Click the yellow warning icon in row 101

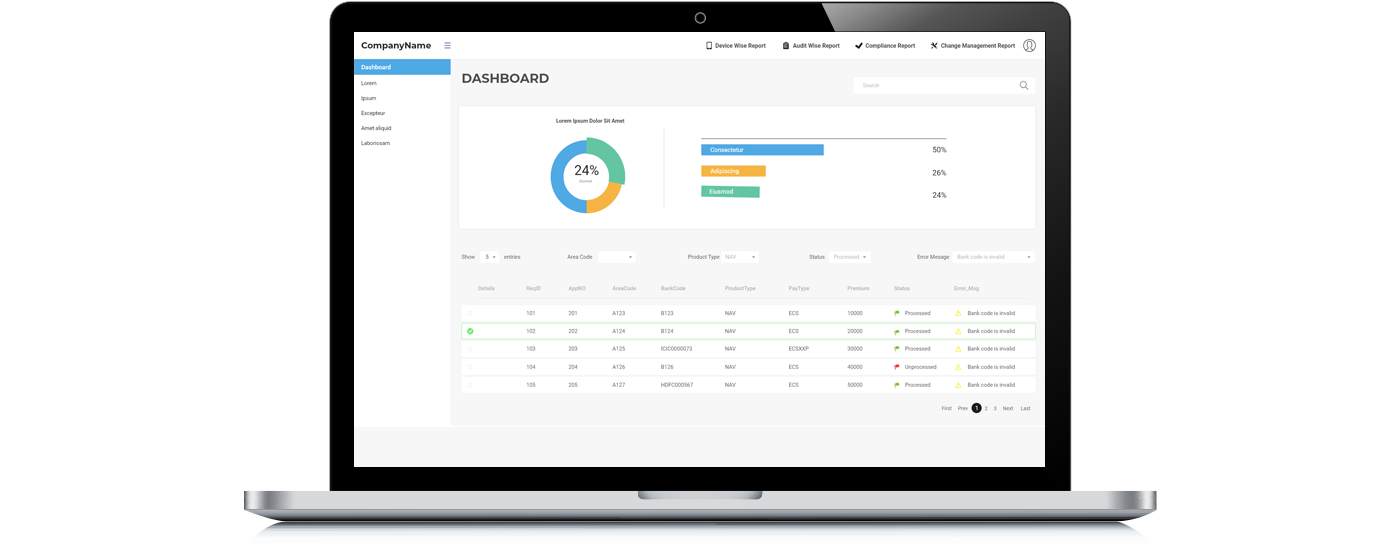pyautogui.click(x=958, y=313)
